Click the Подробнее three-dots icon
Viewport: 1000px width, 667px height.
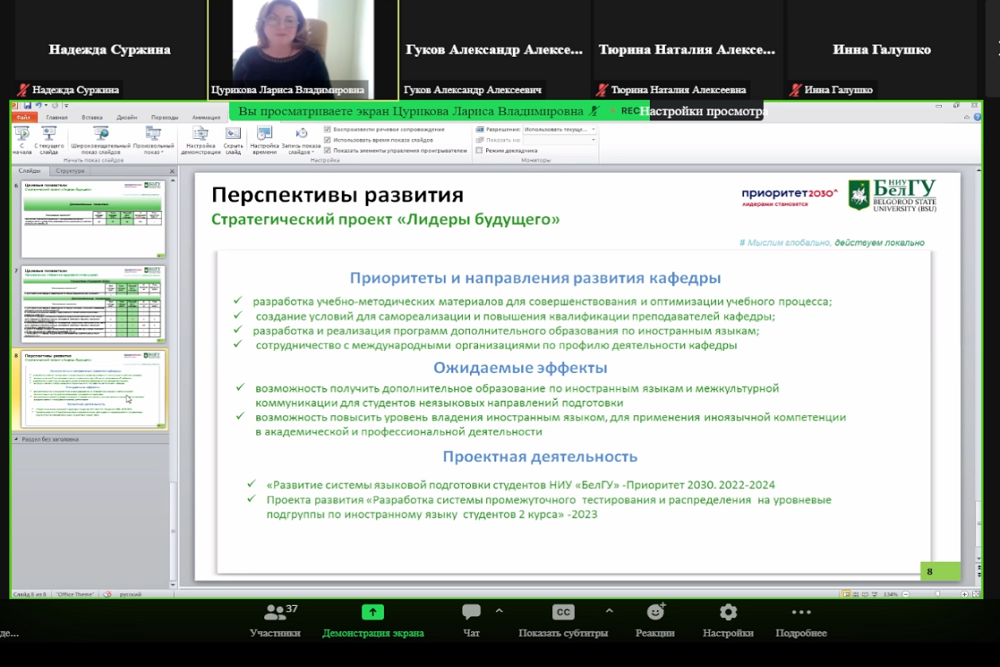point(801,613)
